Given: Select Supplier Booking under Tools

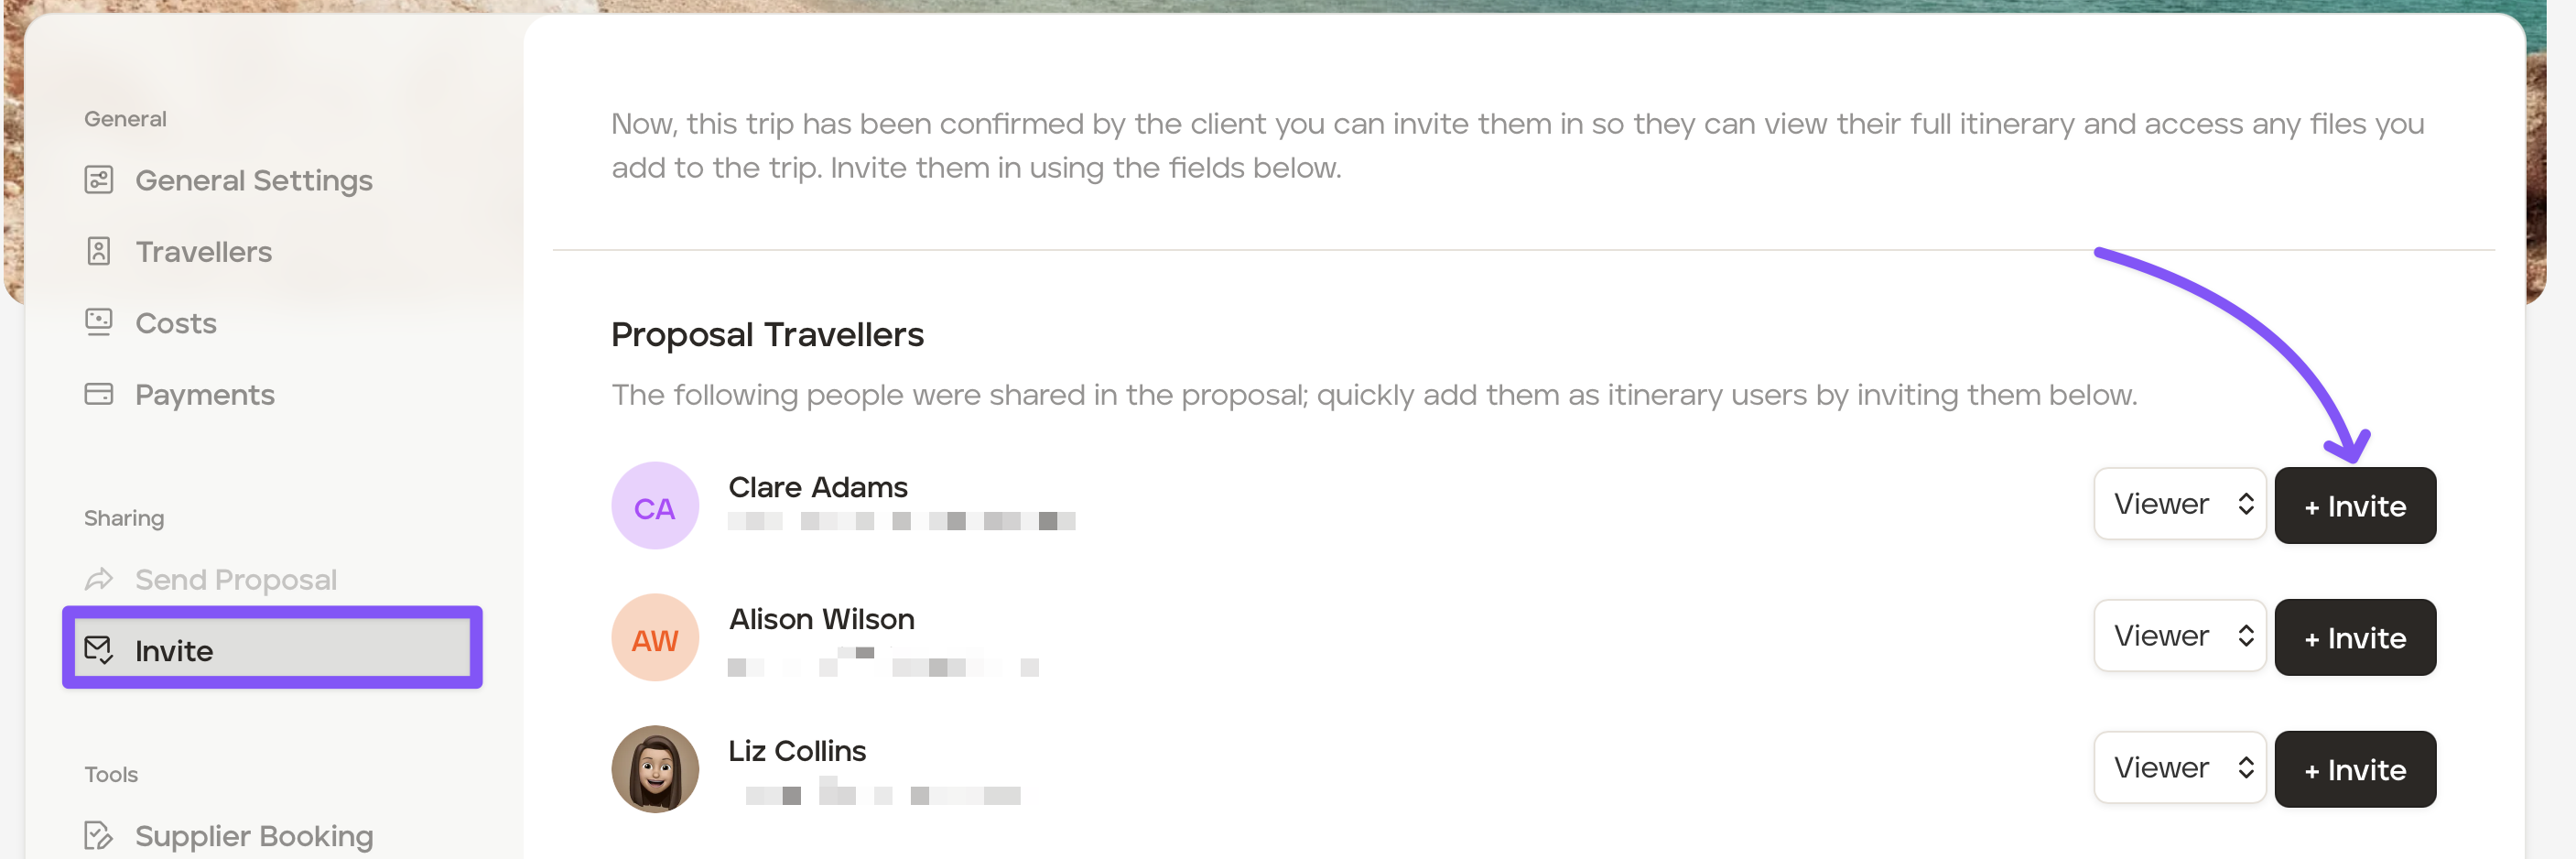Looking at the screenshot, I should pos(254,836).
